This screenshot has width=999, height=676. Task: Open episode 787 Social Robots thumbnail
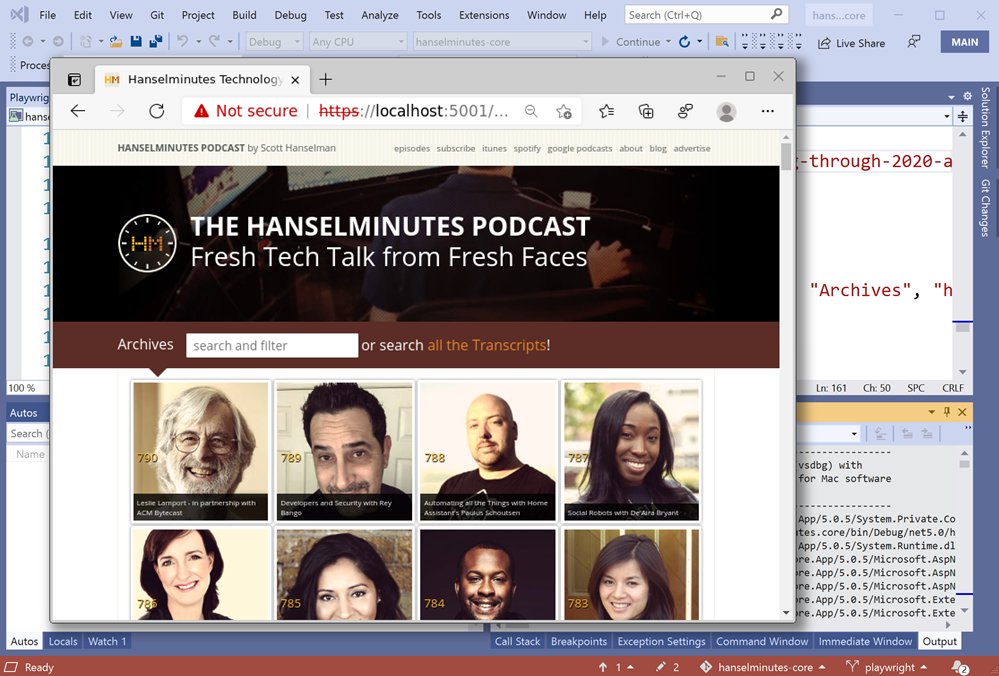pos(631,450)
